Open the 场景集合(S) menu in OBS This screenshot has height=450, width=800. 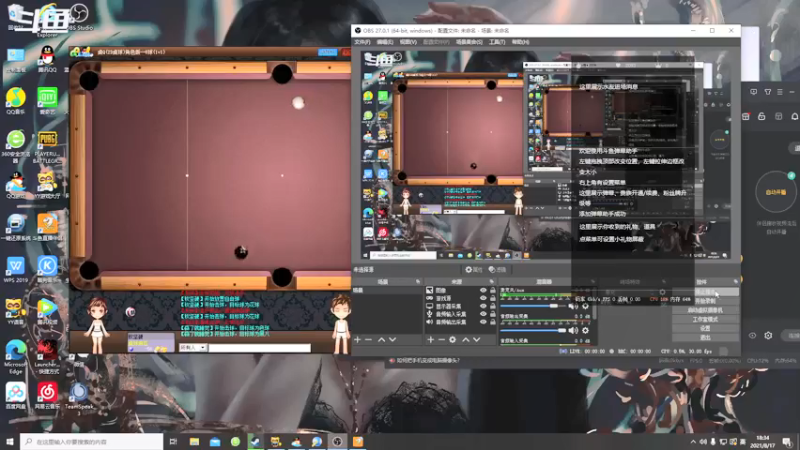point(469,42)
